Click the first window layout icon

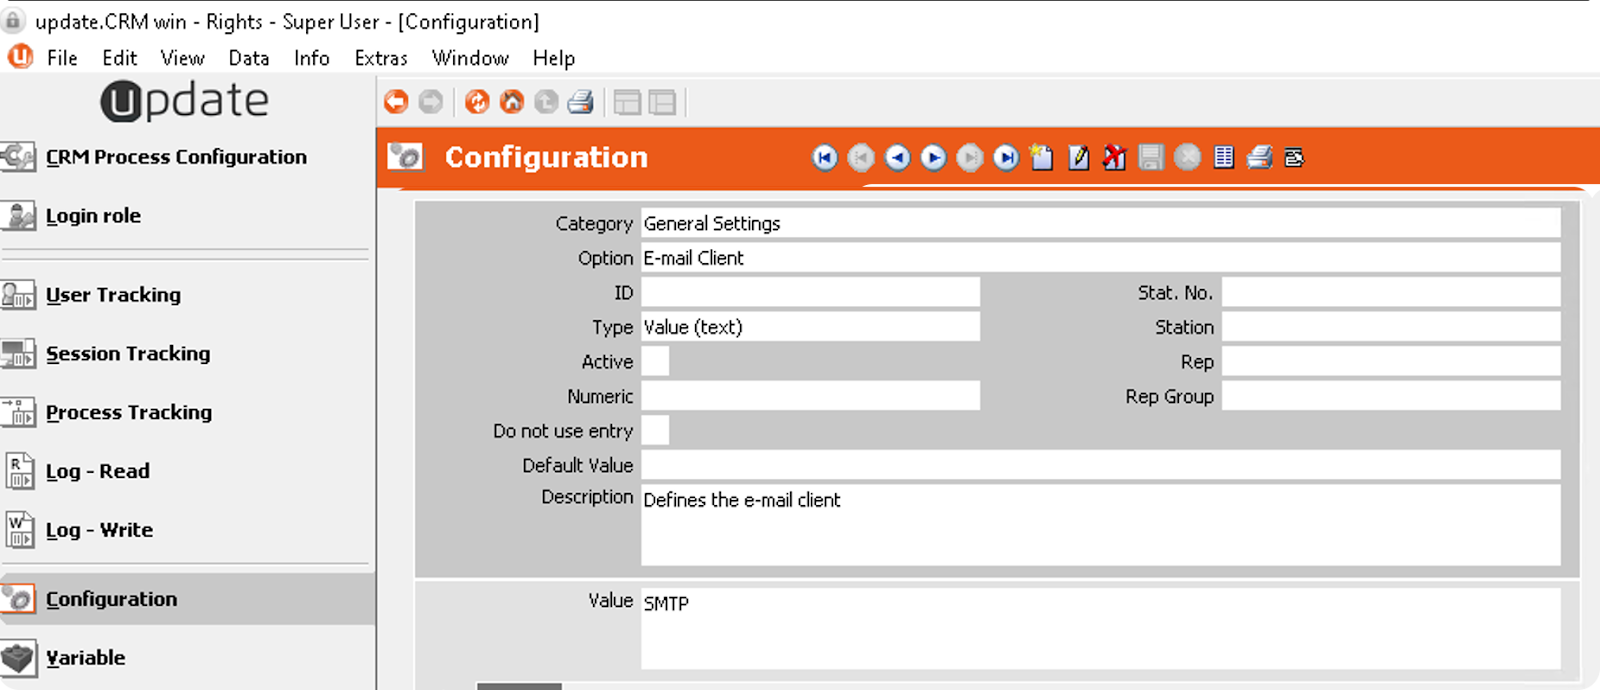(627, 102)
